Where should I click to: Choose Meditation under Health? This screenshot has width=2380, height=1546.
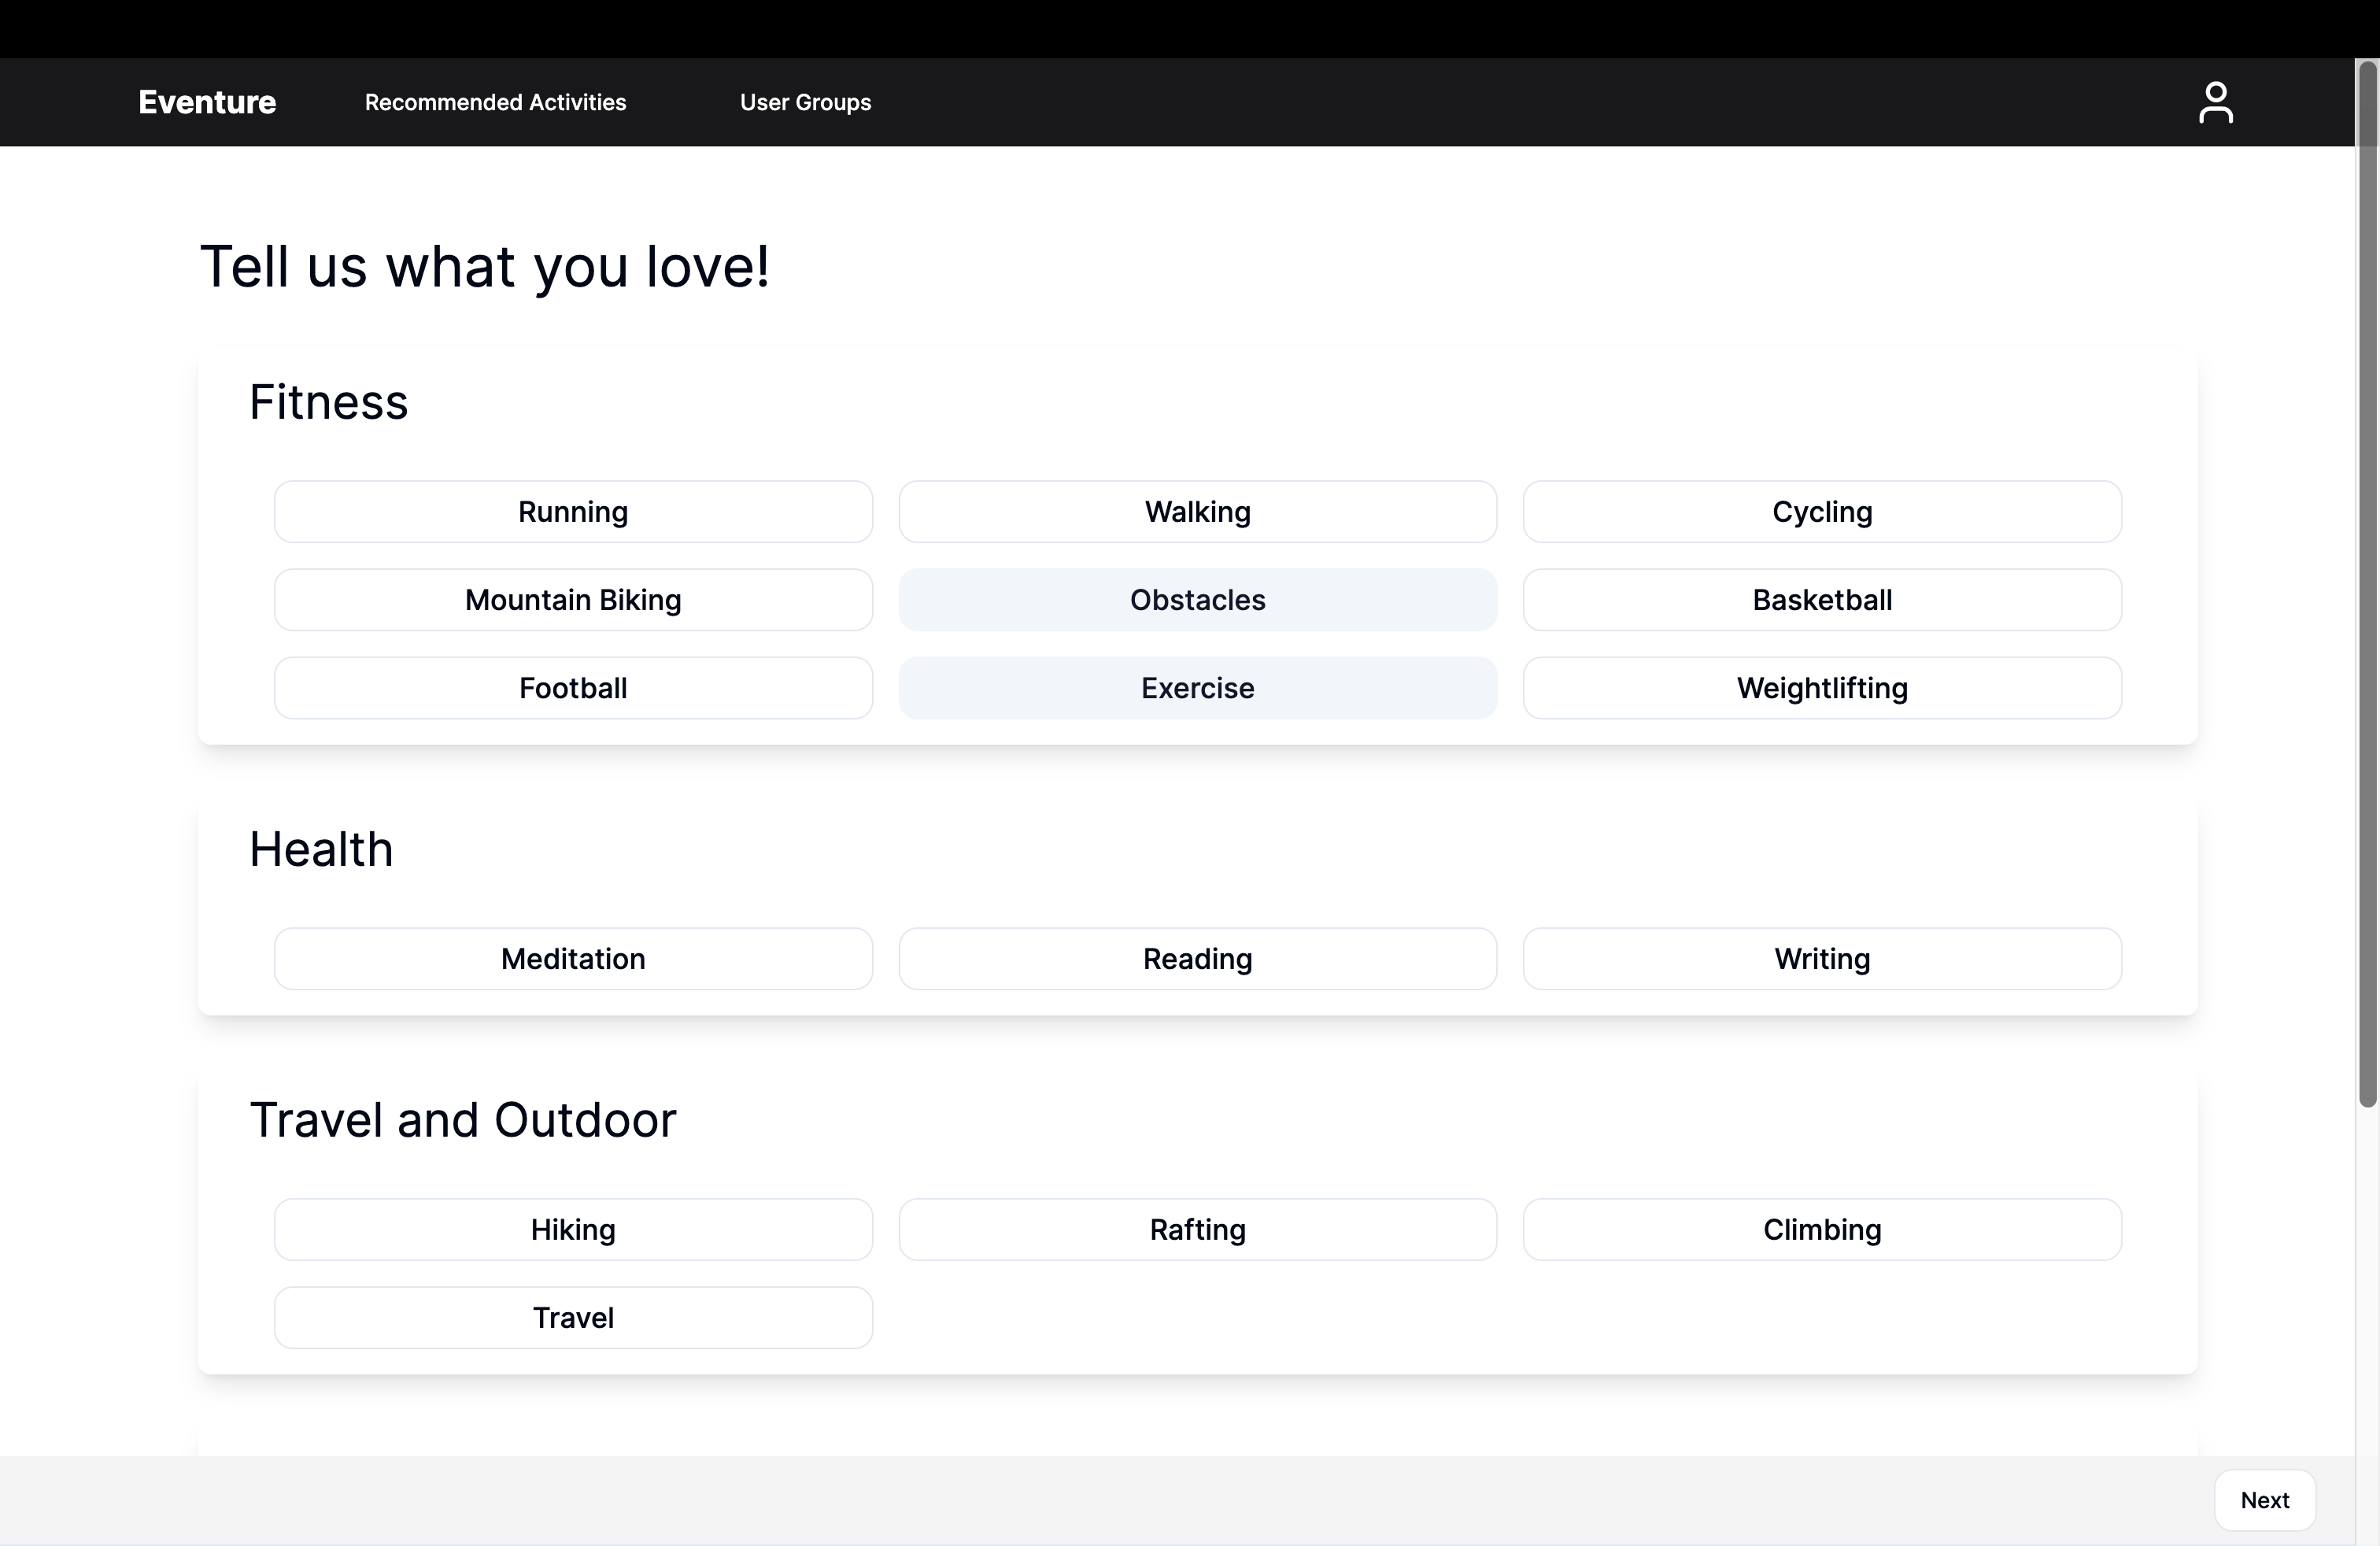pyautogui.click(x=573, y=959)
